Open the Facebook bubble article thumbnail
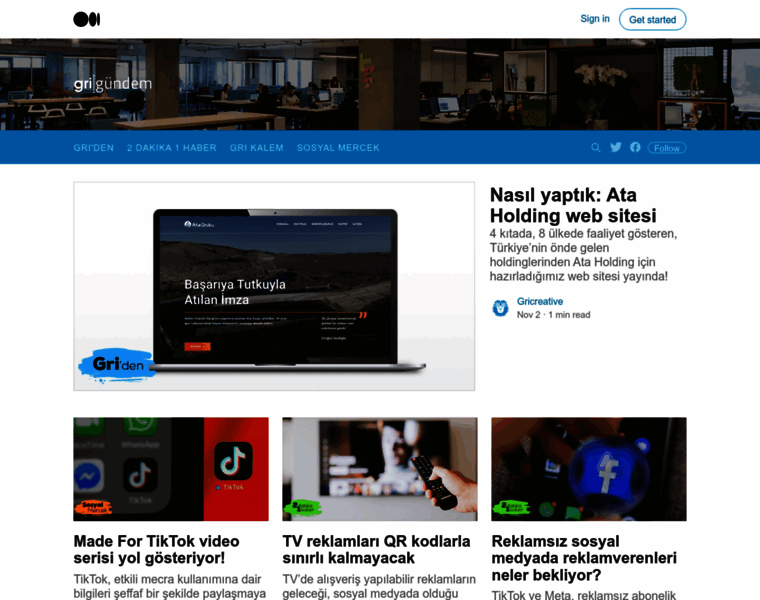Viewport: 760px width, 600px height. coord(589,469)
